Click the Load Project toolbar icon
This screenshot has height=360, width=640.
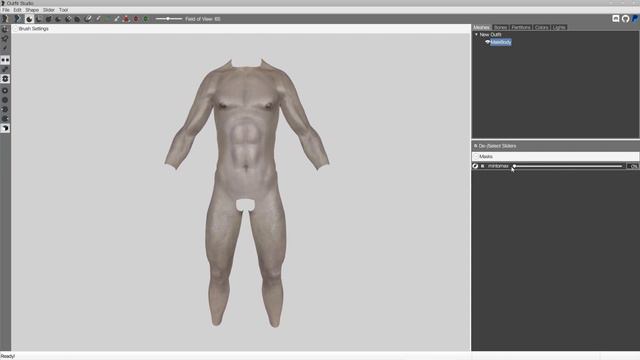17,19
